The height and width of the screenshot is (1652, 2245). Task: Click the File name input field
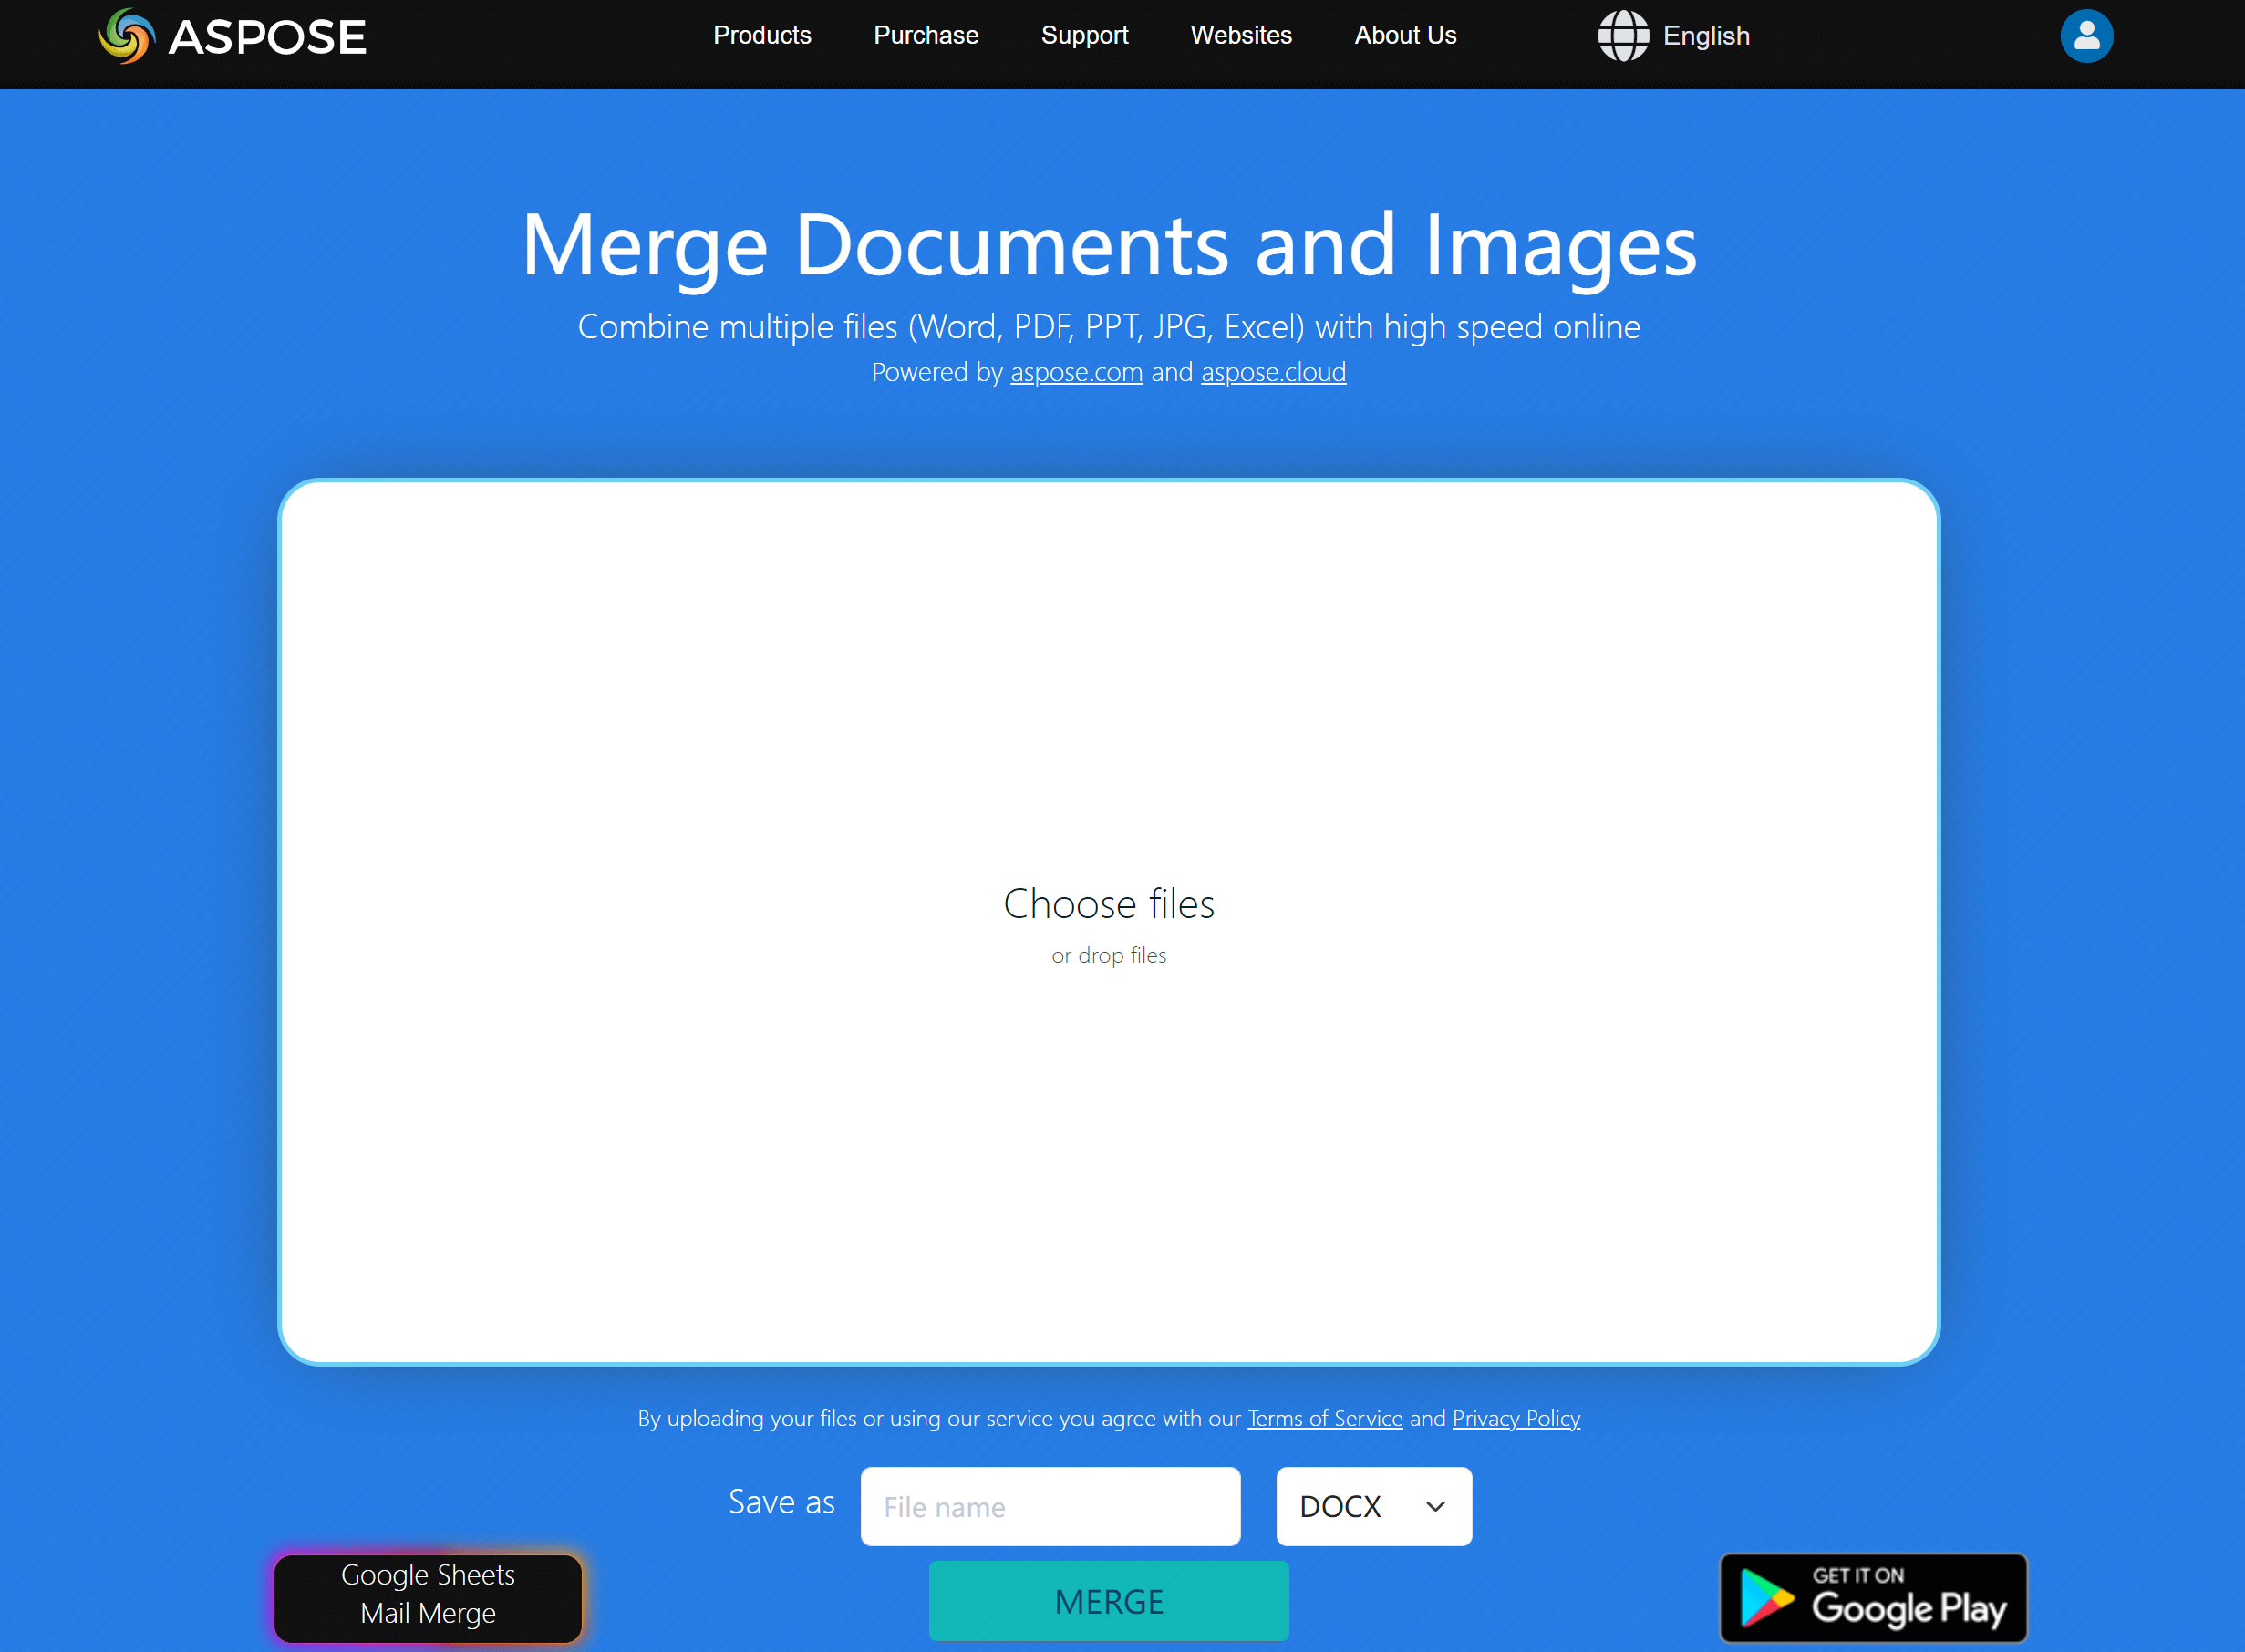pyautogui.click(x=1050, y=1506)
